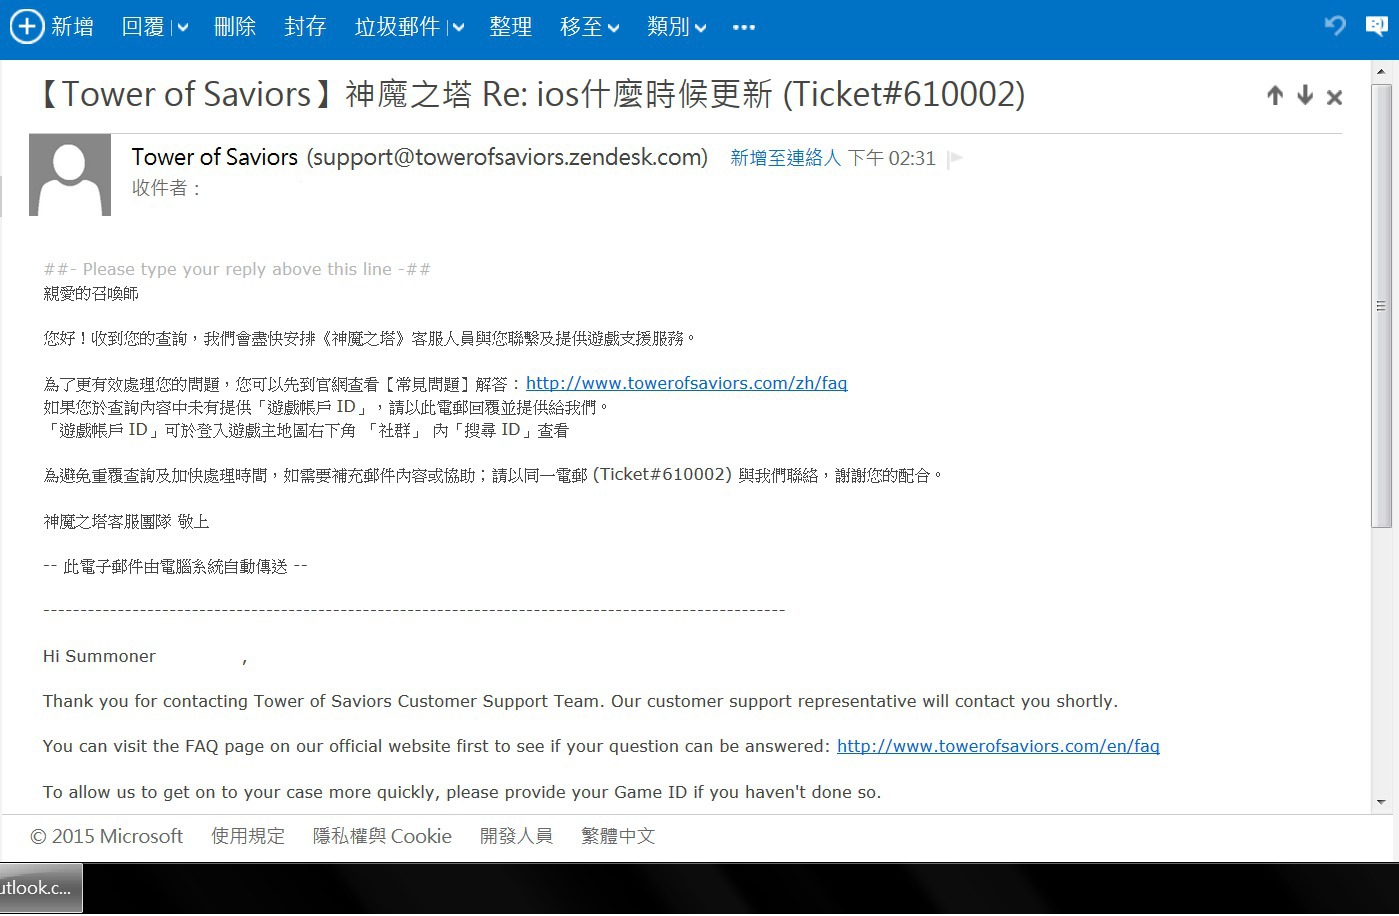Viewport: 1399px width, 916px height.
Task: Click the scrollbar up arrow
Action: (x=1381, y=71)
